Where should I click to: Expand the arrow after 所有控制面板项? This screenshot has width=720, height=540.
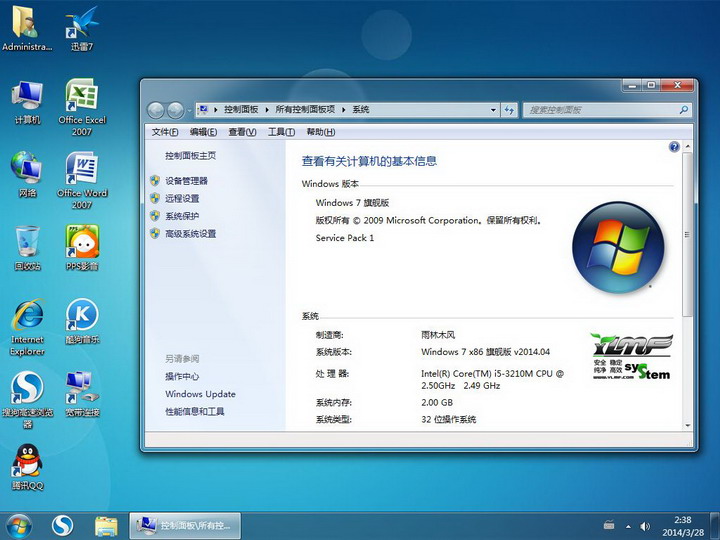[x=343, y=110]
